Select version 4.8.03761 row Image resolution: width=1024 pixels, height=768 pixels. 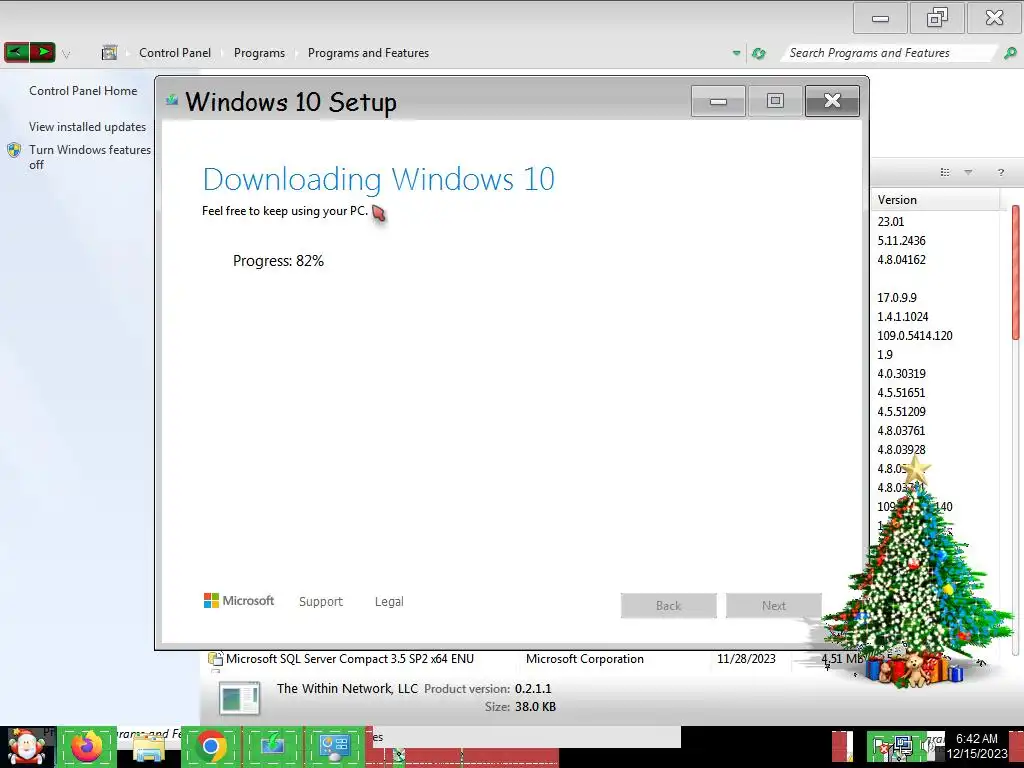[901, 430]
